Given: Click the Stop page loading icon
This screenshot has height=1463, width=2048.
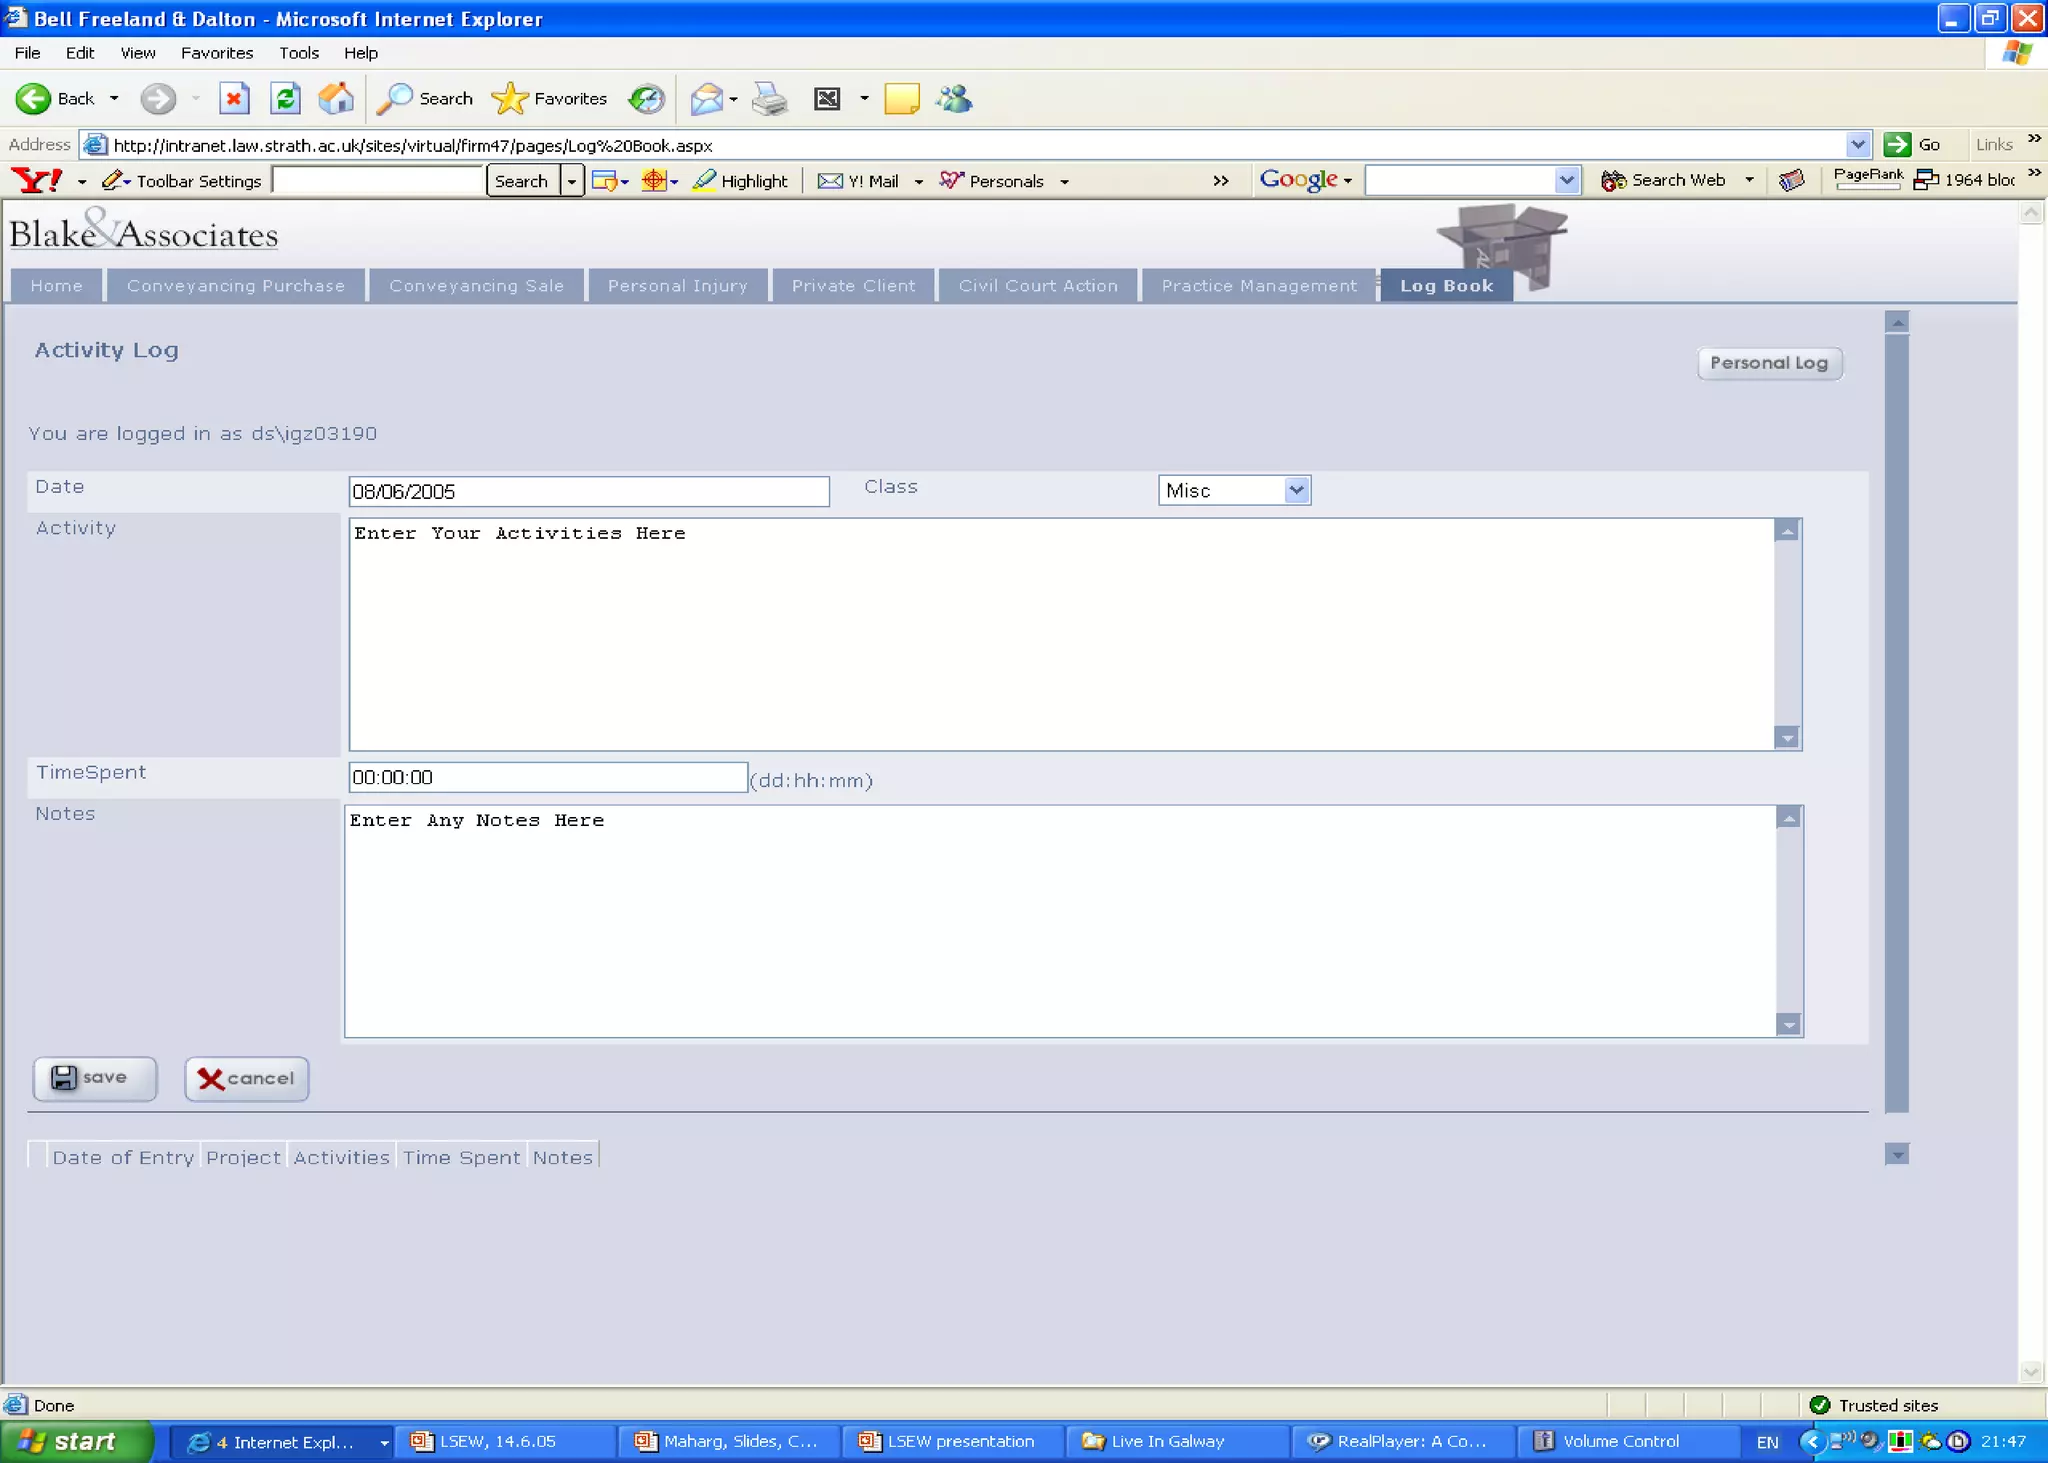Looking at the screenshot, I should 234,98.
